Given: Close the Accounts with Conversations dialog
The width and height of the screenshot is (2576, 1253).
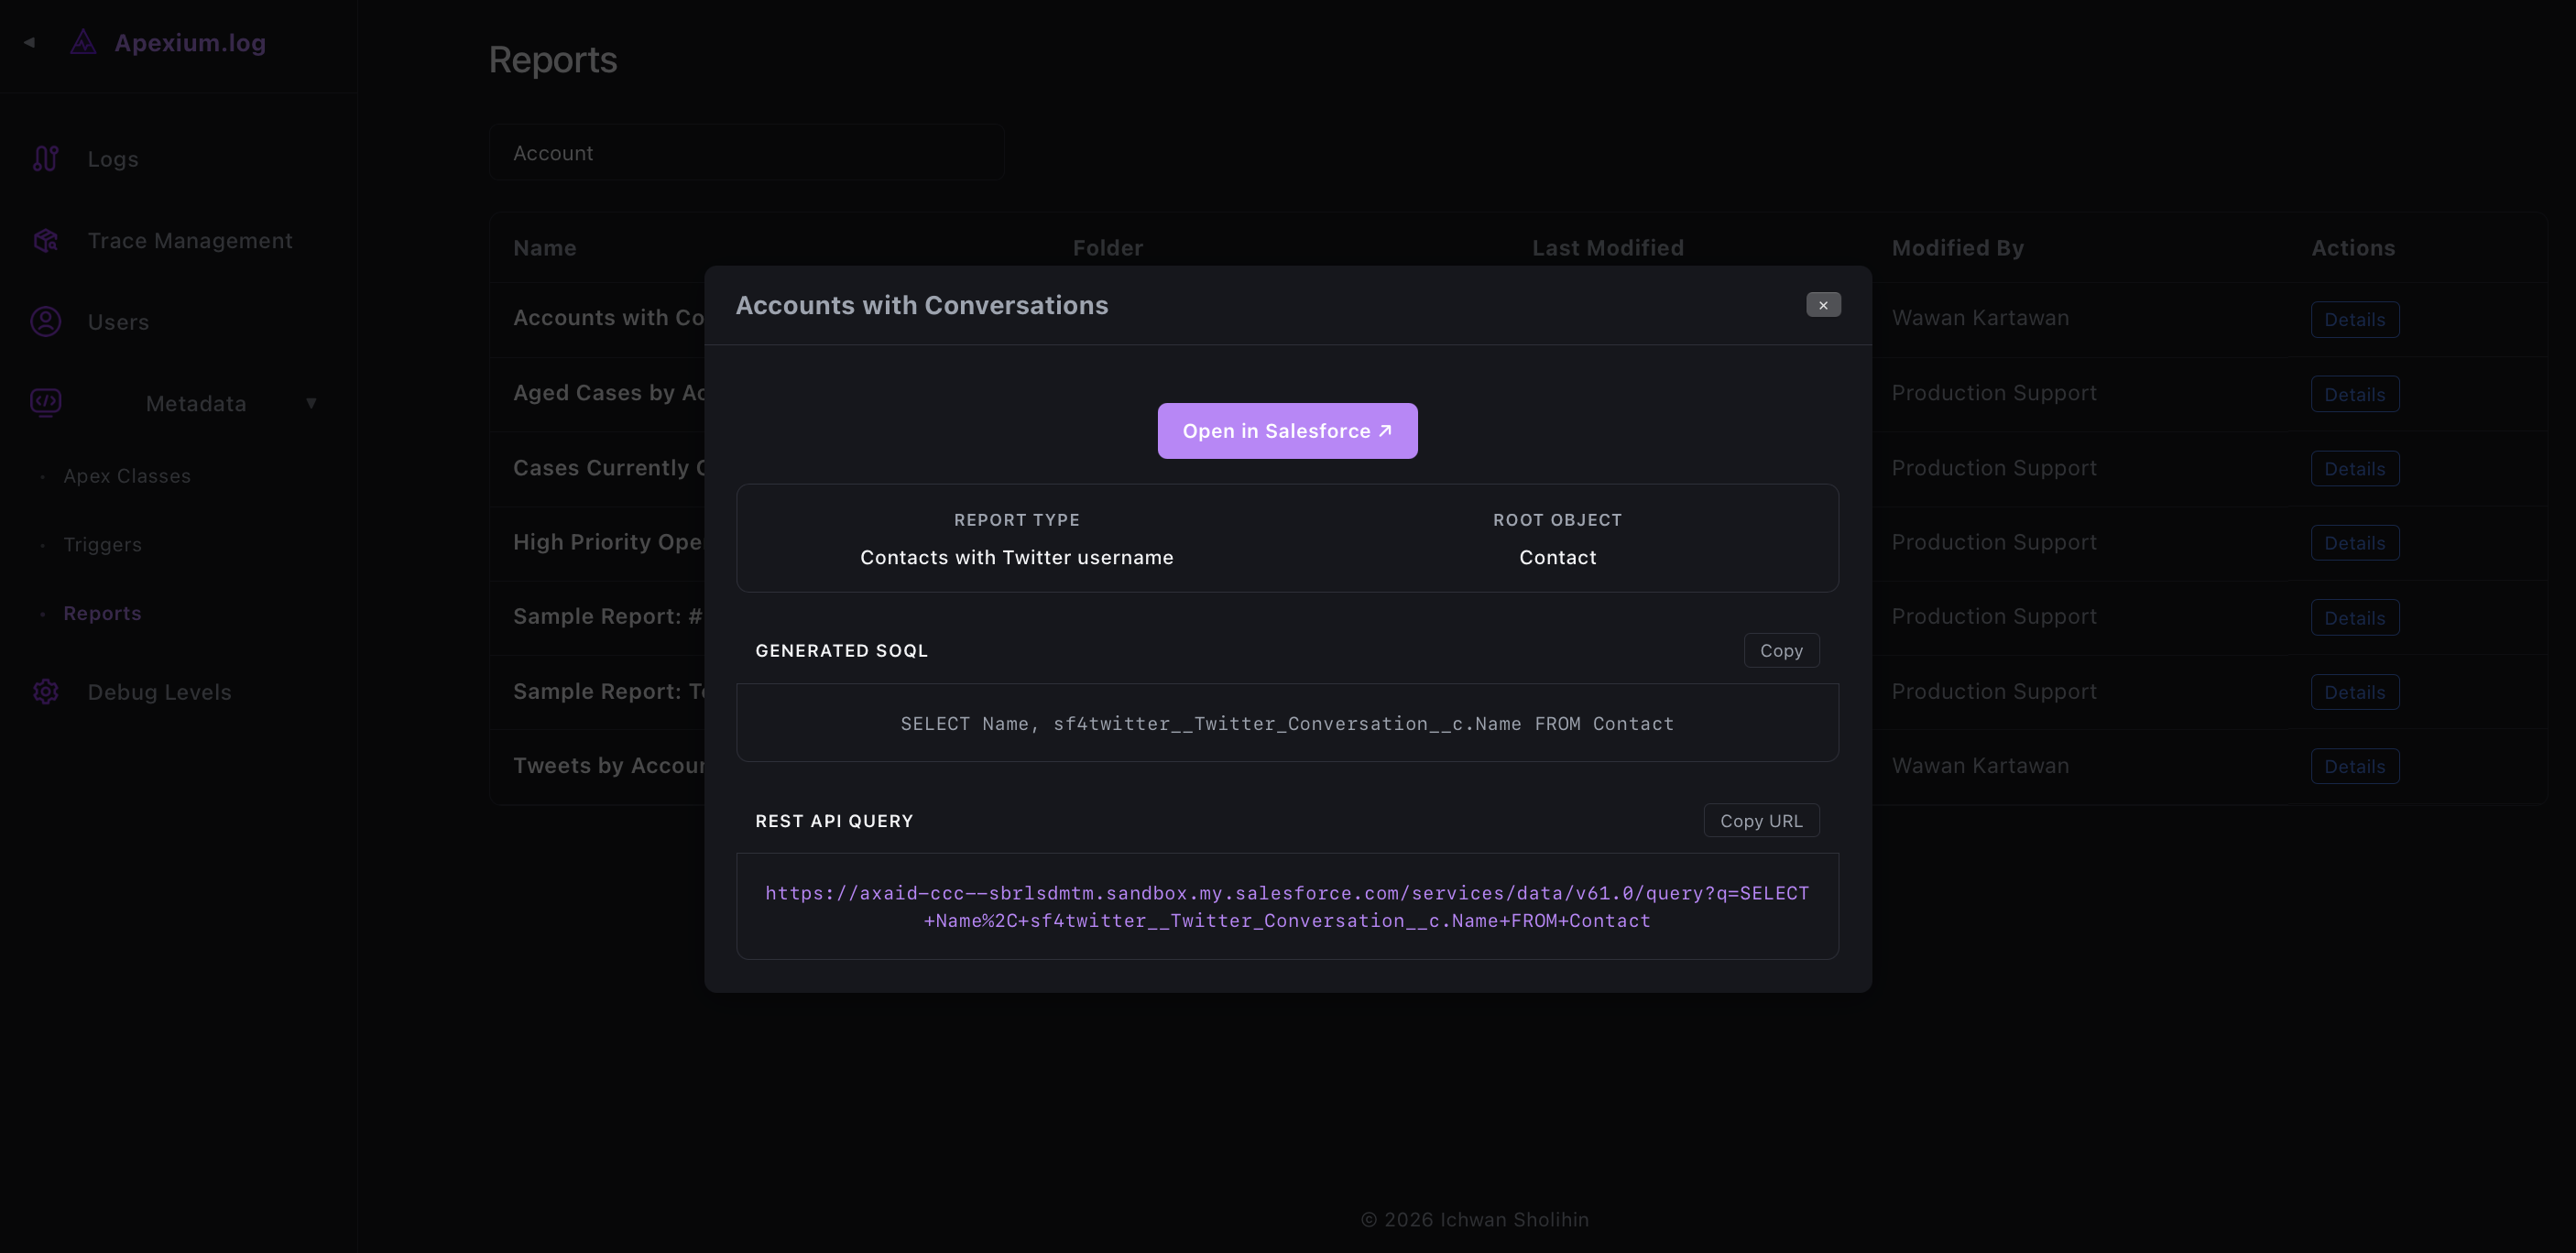Looking at the screenshot, I should click(1823, 304).
